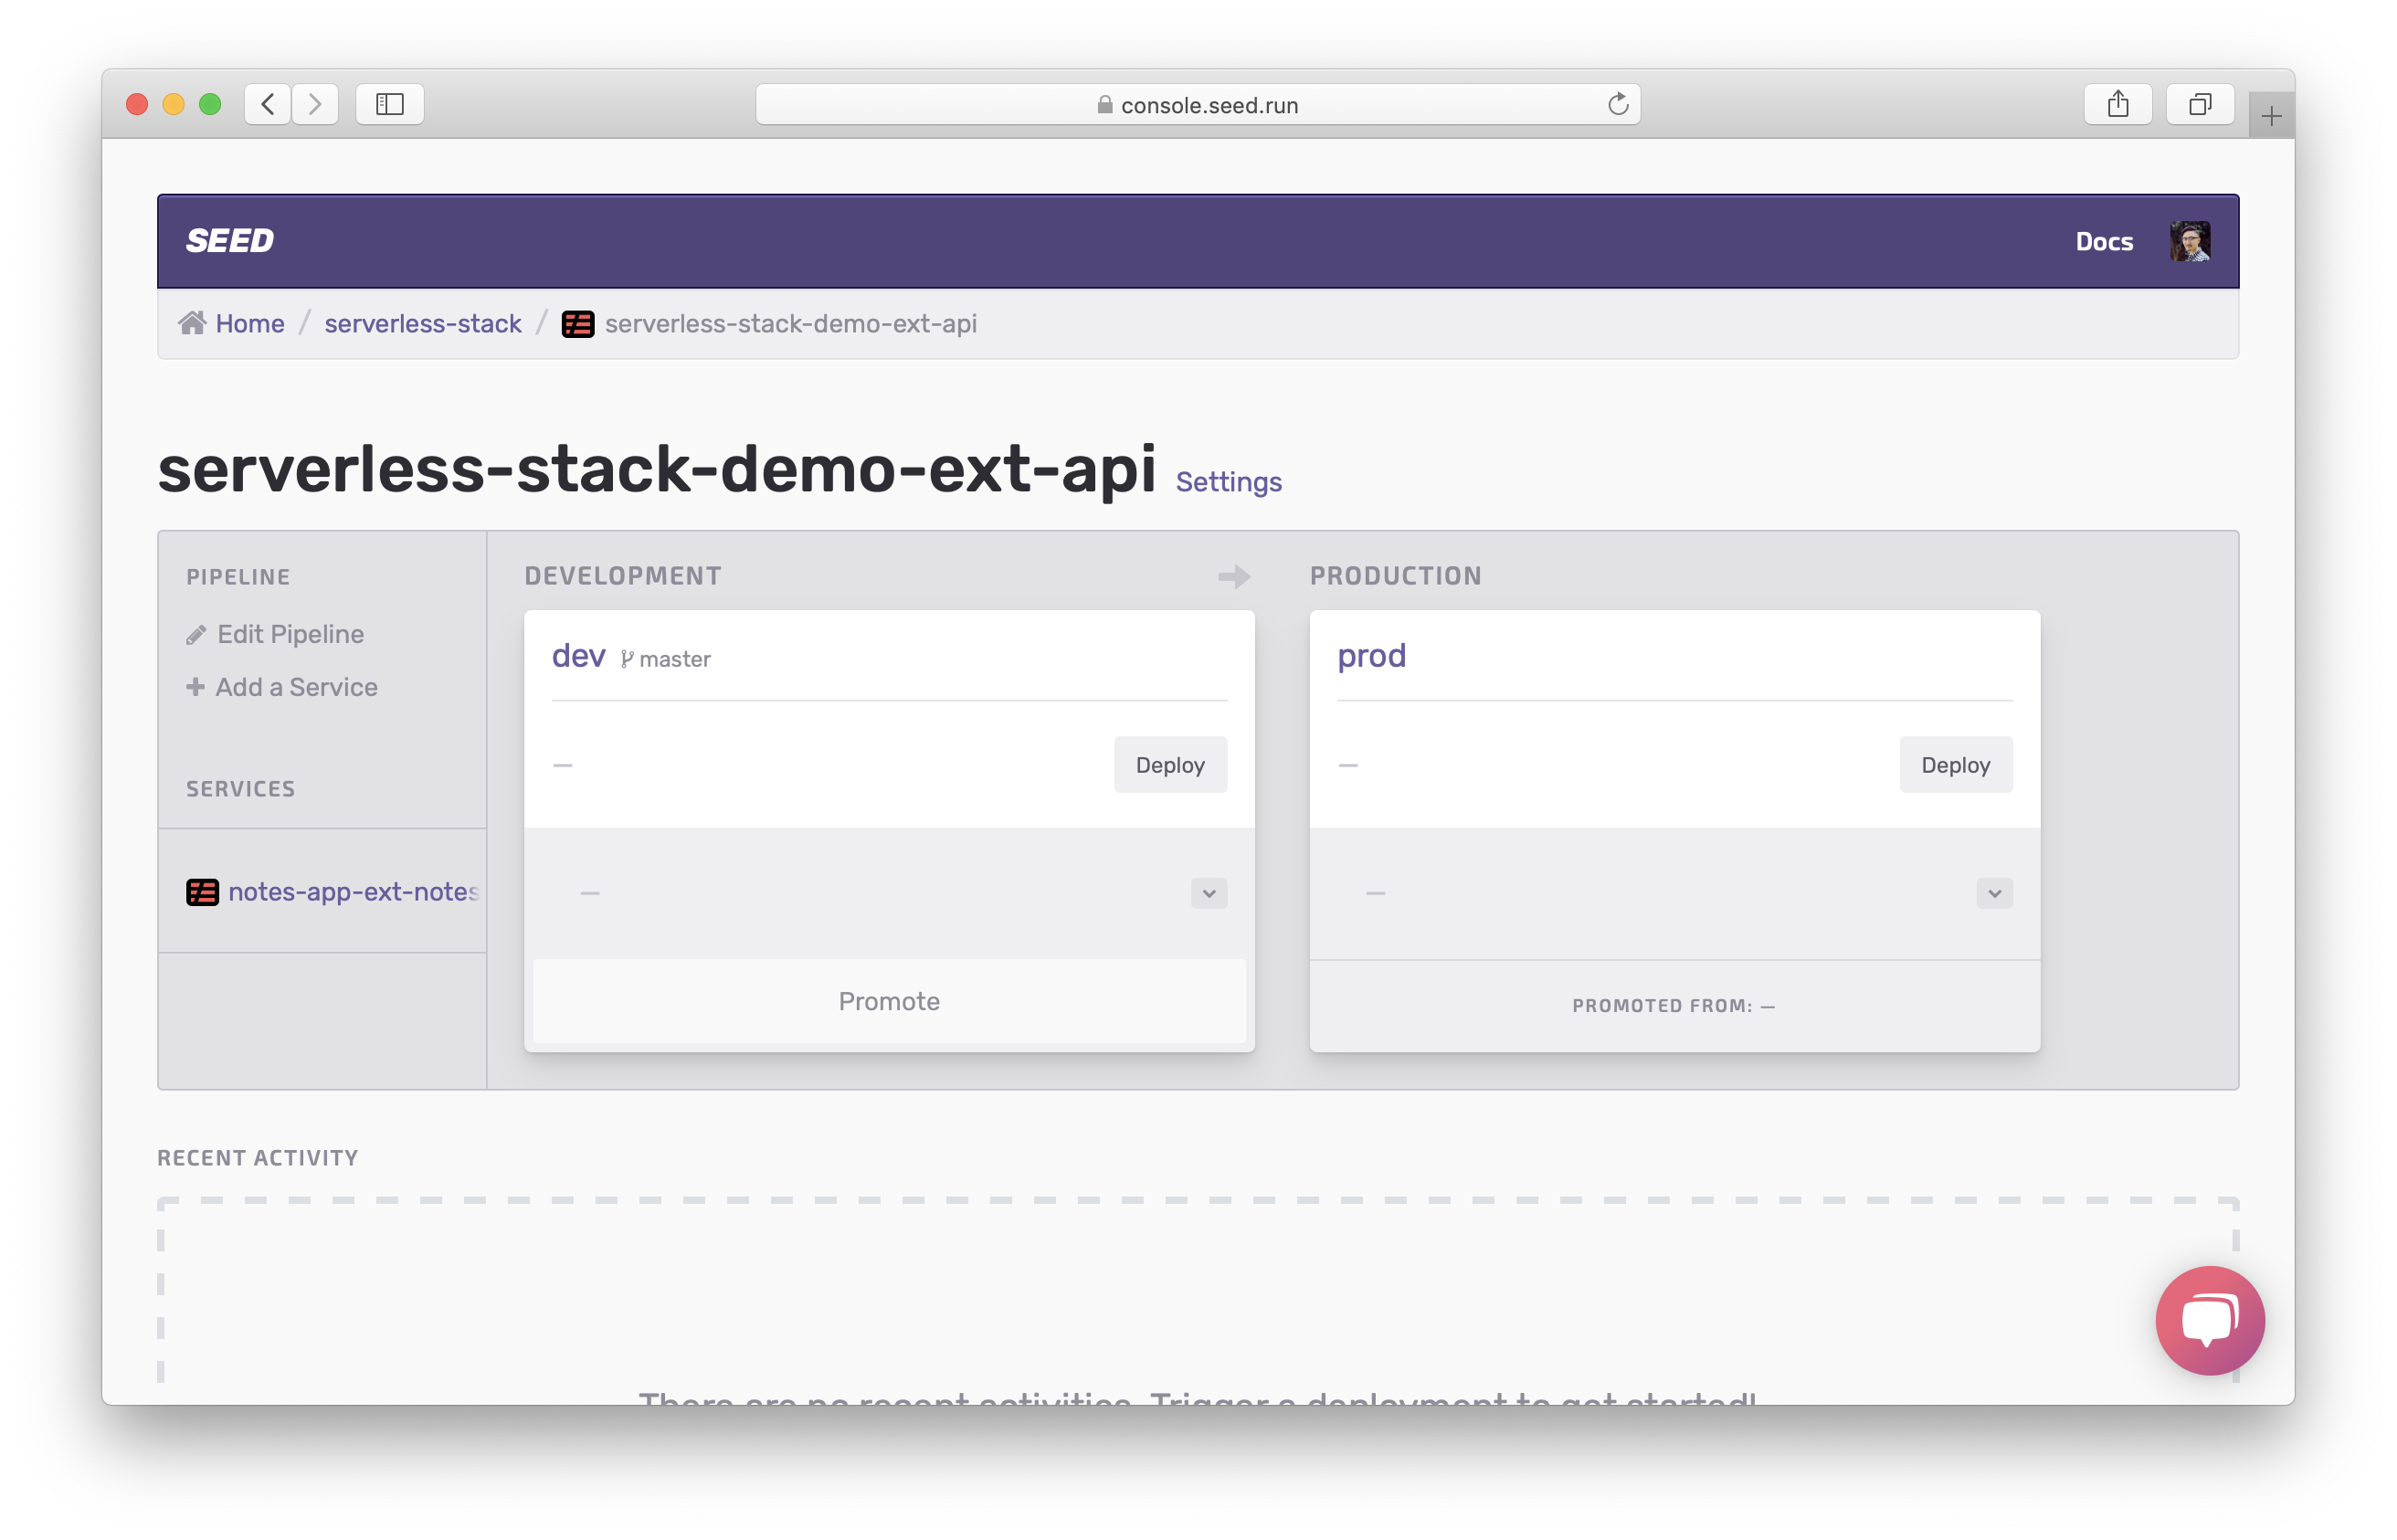Toggle the Safari sidebar button
Image resolution: width=2397 pixels, height=1540 pixels.
[x=390, y=104]
